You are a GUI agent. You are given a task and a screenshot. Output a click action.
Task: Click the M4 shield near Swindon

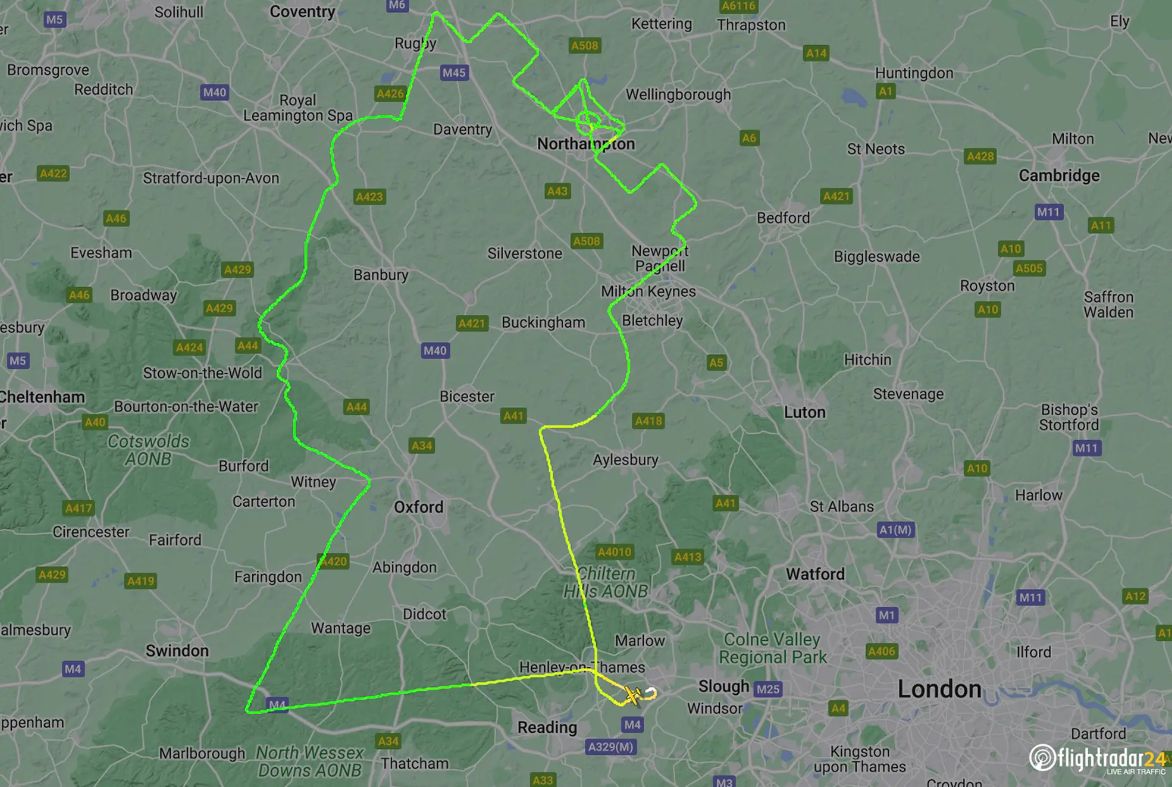click(x=73, y=669)
